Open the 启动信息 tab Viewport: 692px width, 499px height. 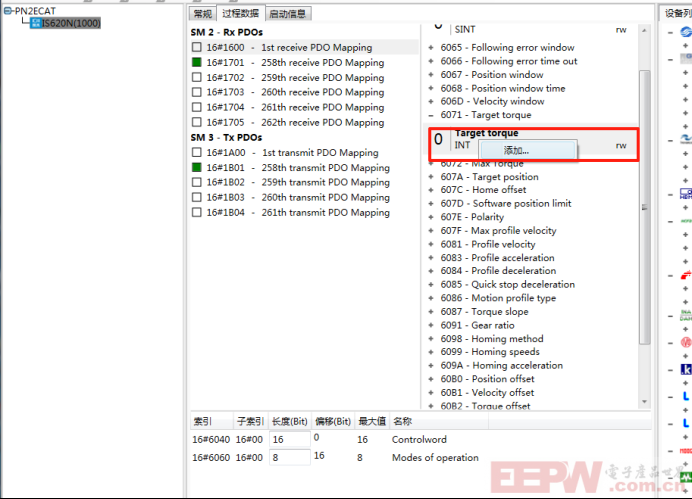(288, 14)
